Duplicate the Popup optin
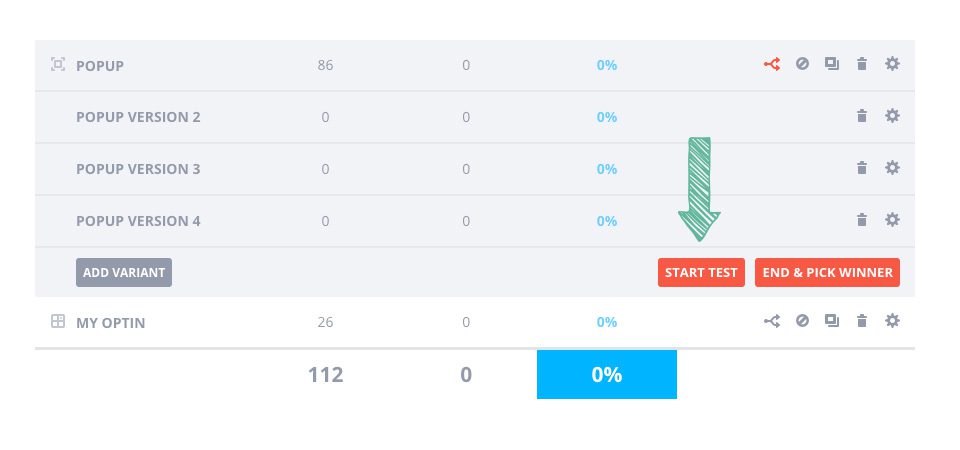 (831, 65)
